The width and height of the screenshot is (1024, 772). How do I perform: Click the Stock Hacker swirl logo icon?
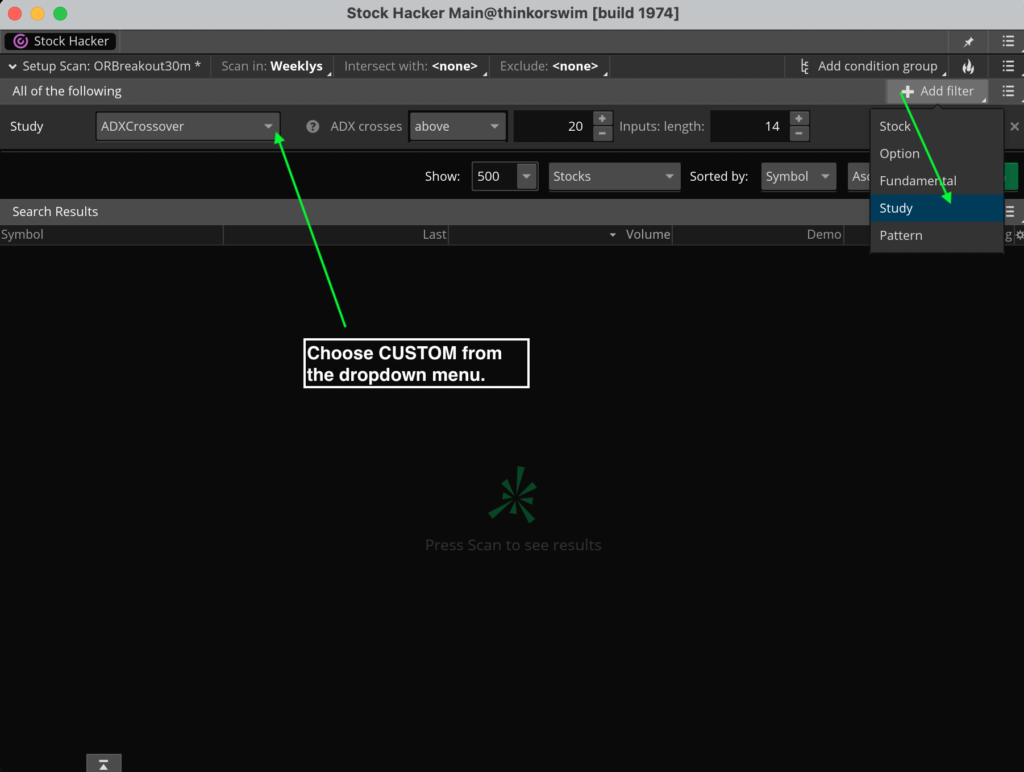coord(21,41)
